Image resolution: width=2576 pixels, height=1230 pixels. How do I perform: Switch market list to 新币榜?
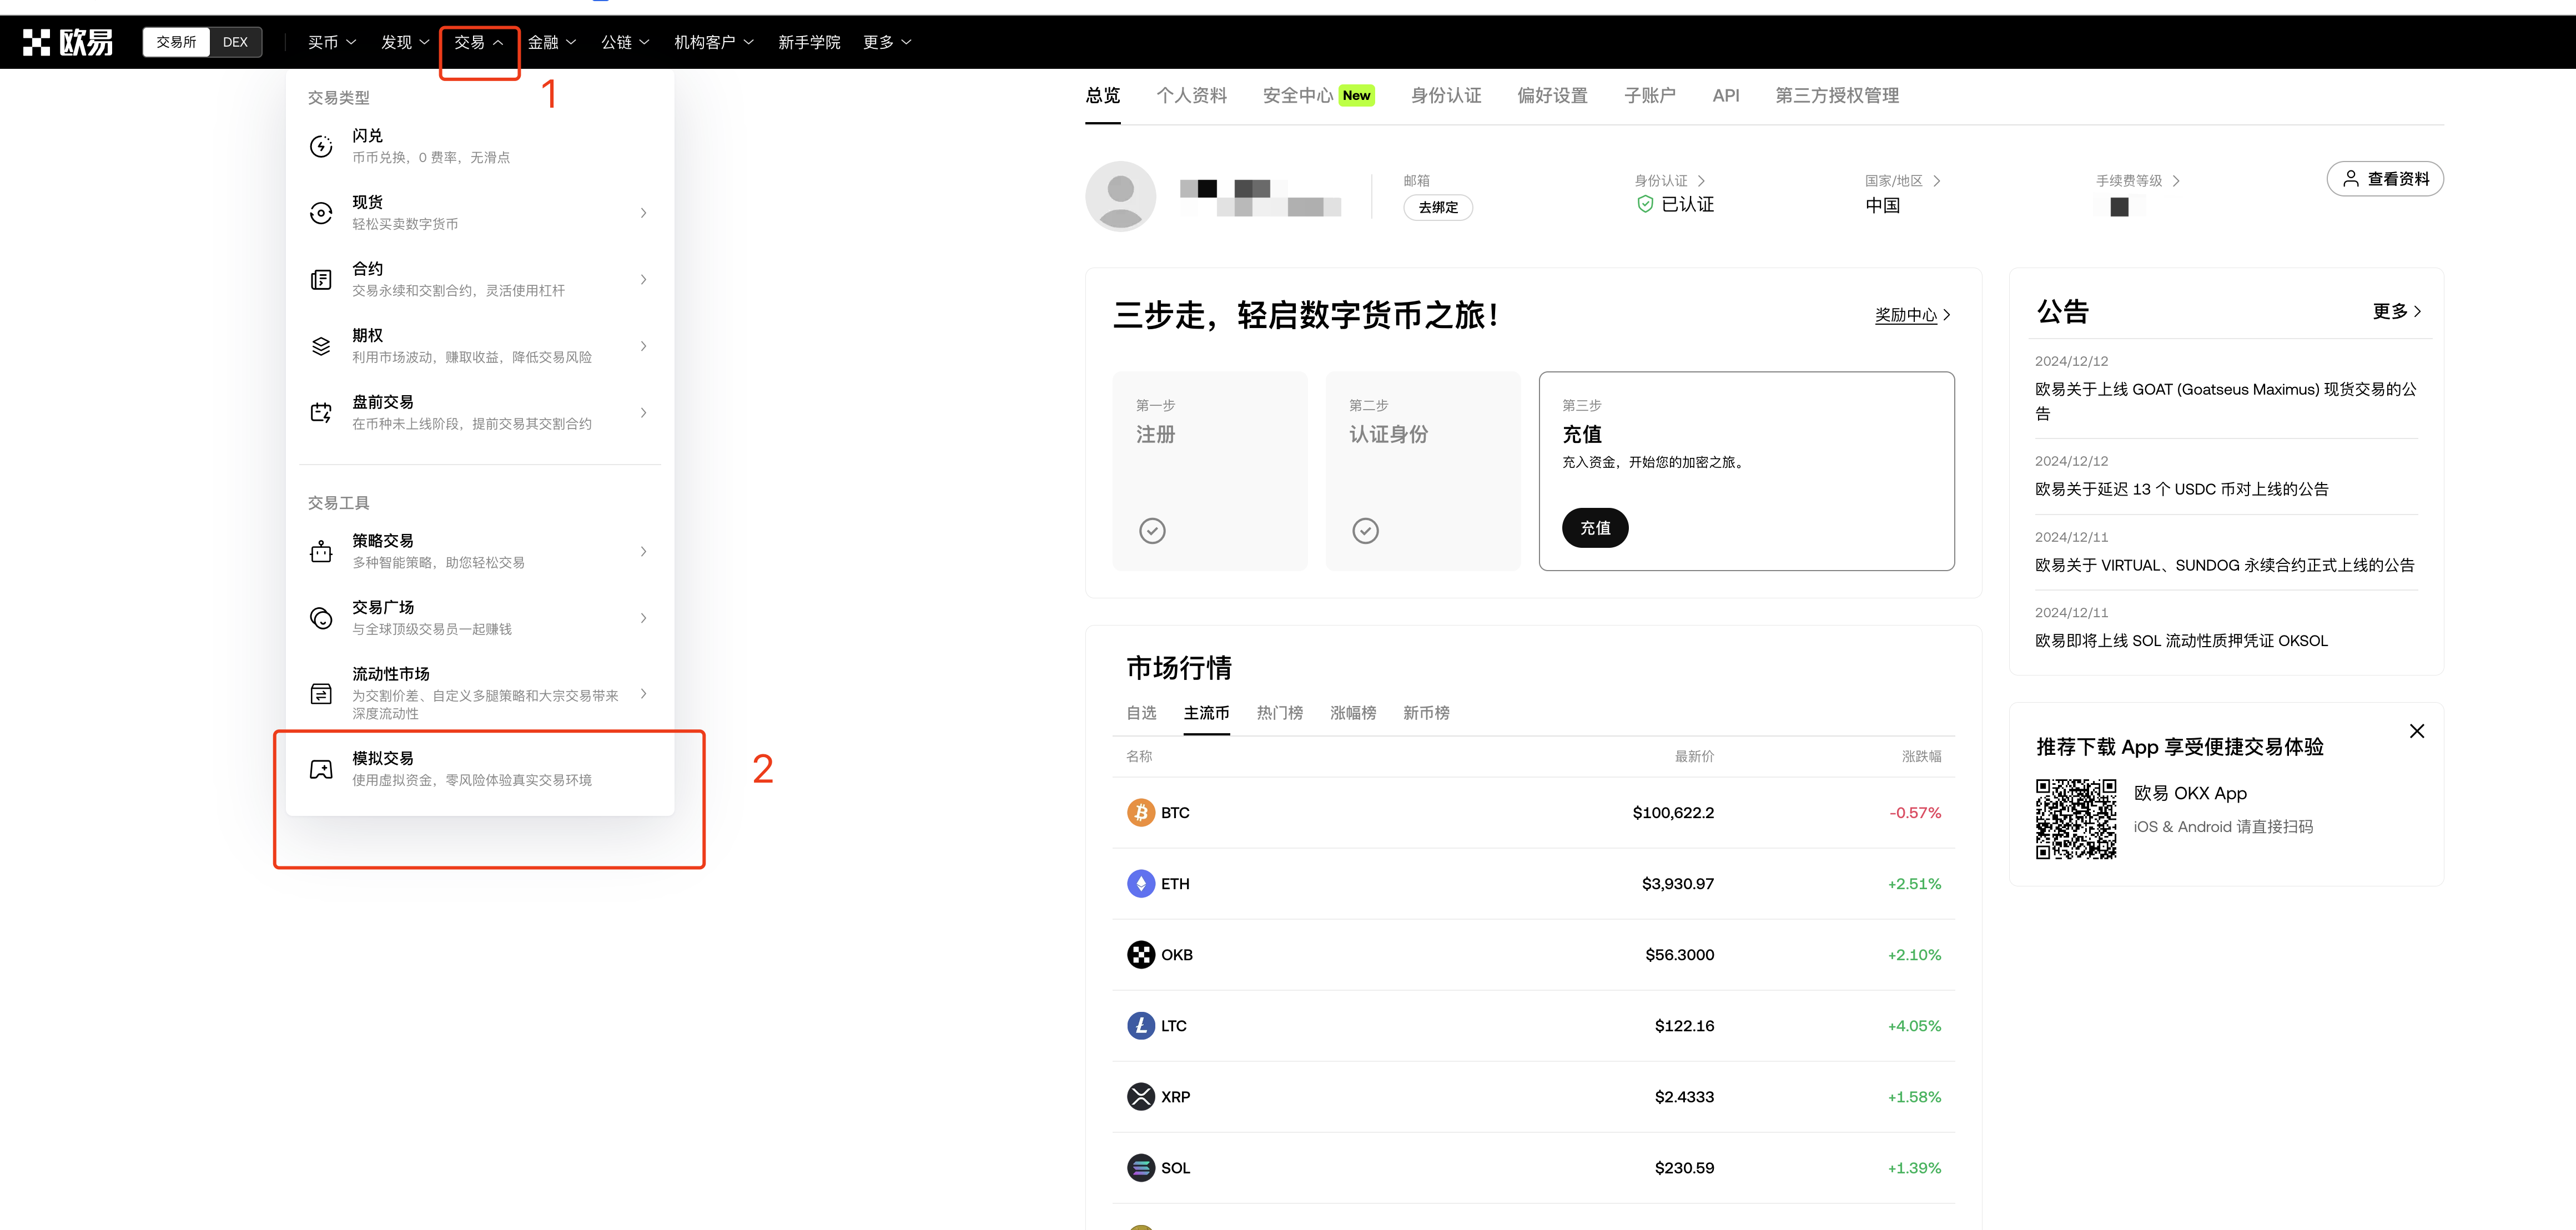click(x=1426, y=713)
